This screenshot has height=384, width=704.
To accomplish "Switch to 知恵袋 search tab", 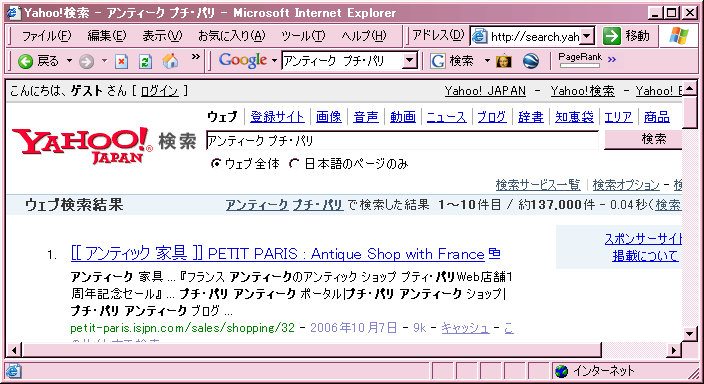I will pos(574,117).
